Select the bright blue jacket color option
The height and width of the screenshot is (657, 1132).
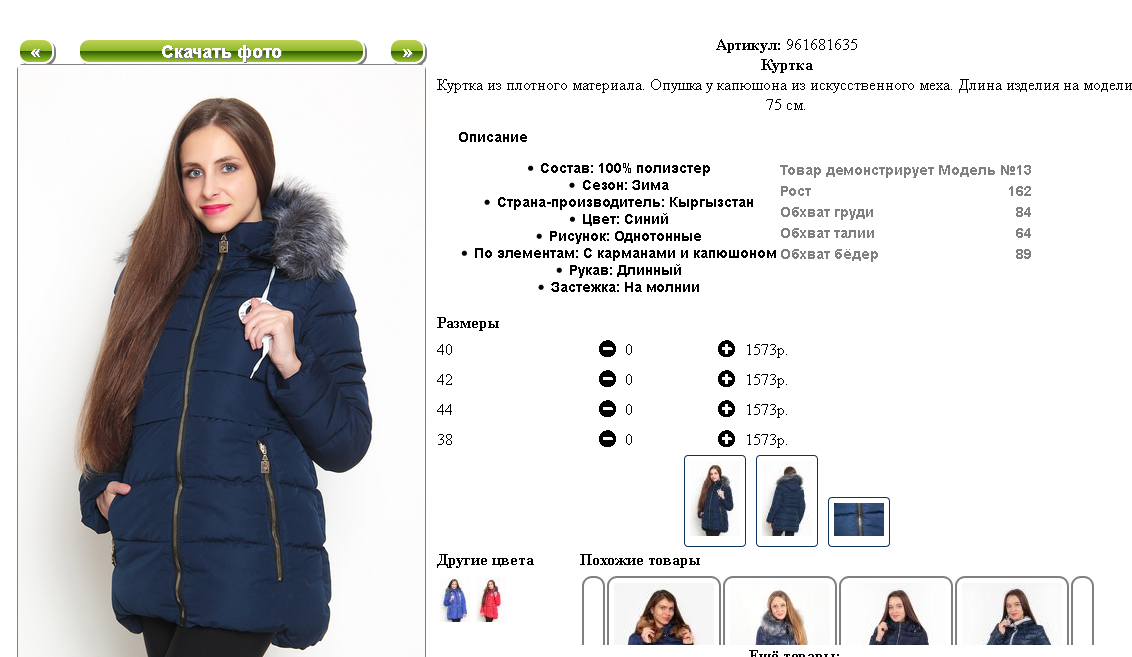(x=455, y=600)
